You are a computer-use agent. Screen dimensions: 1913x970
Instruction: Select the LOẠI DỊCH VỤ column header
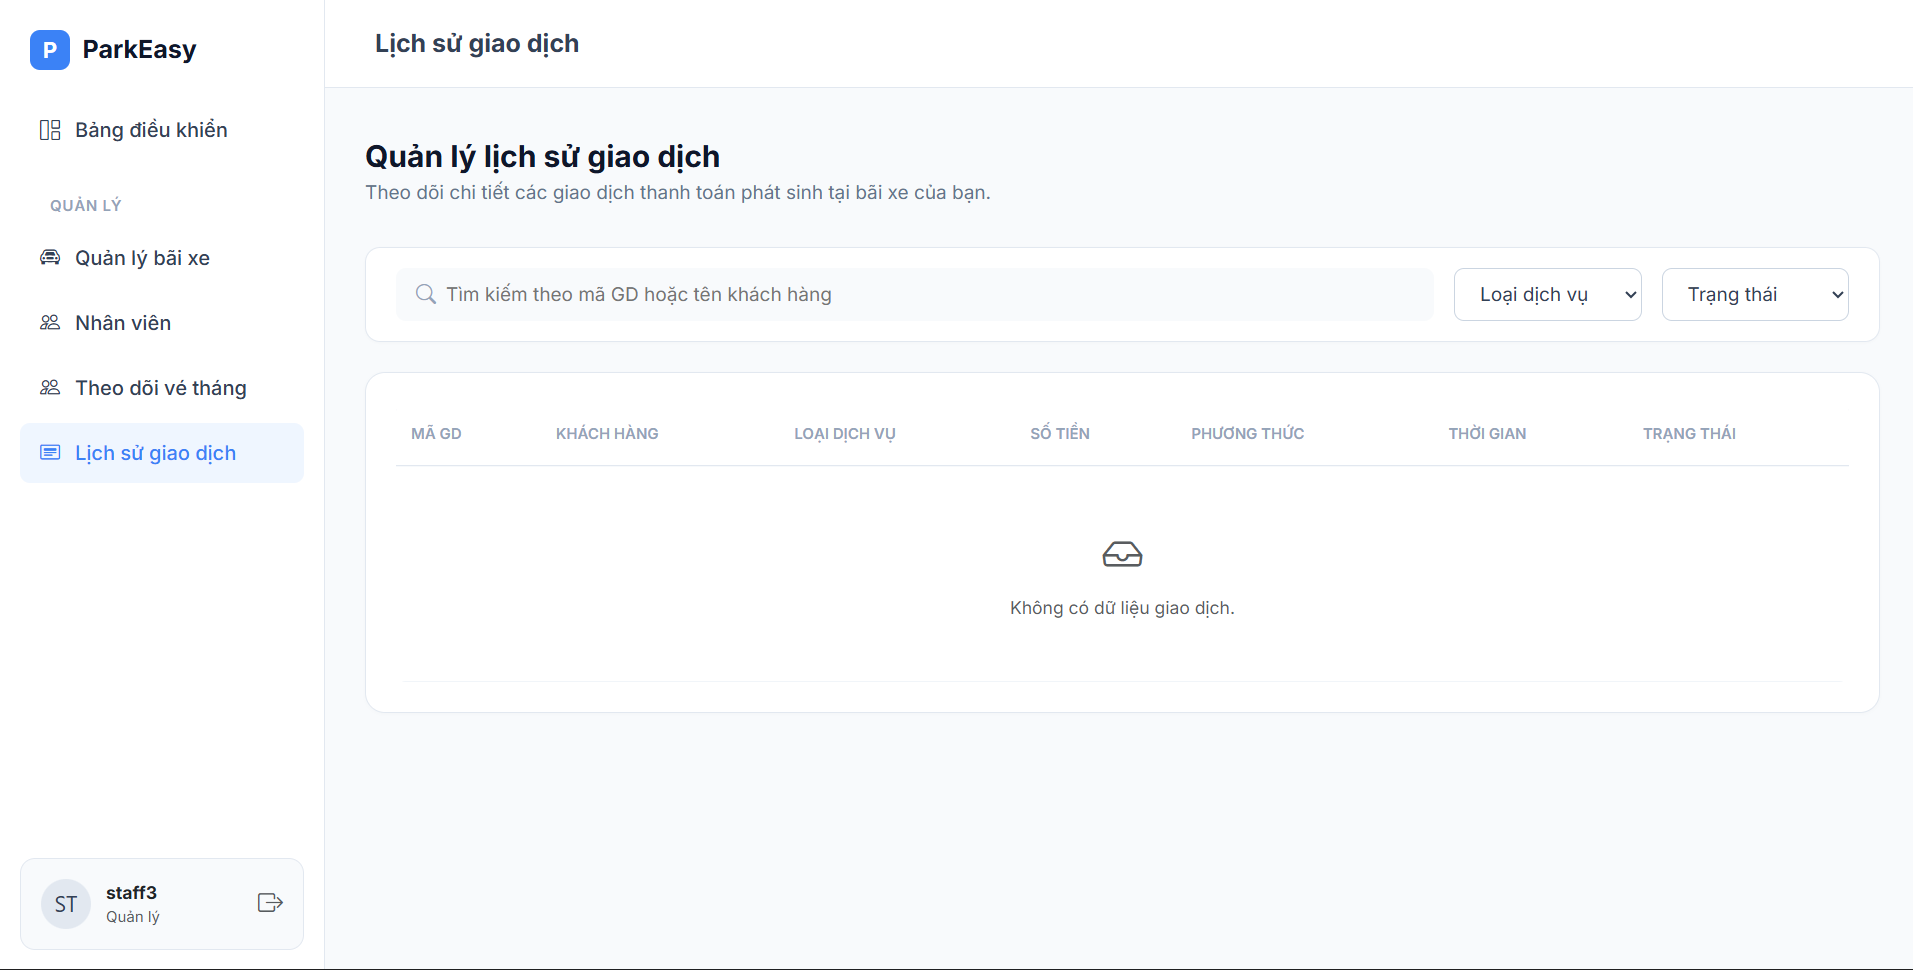[844, 434]
